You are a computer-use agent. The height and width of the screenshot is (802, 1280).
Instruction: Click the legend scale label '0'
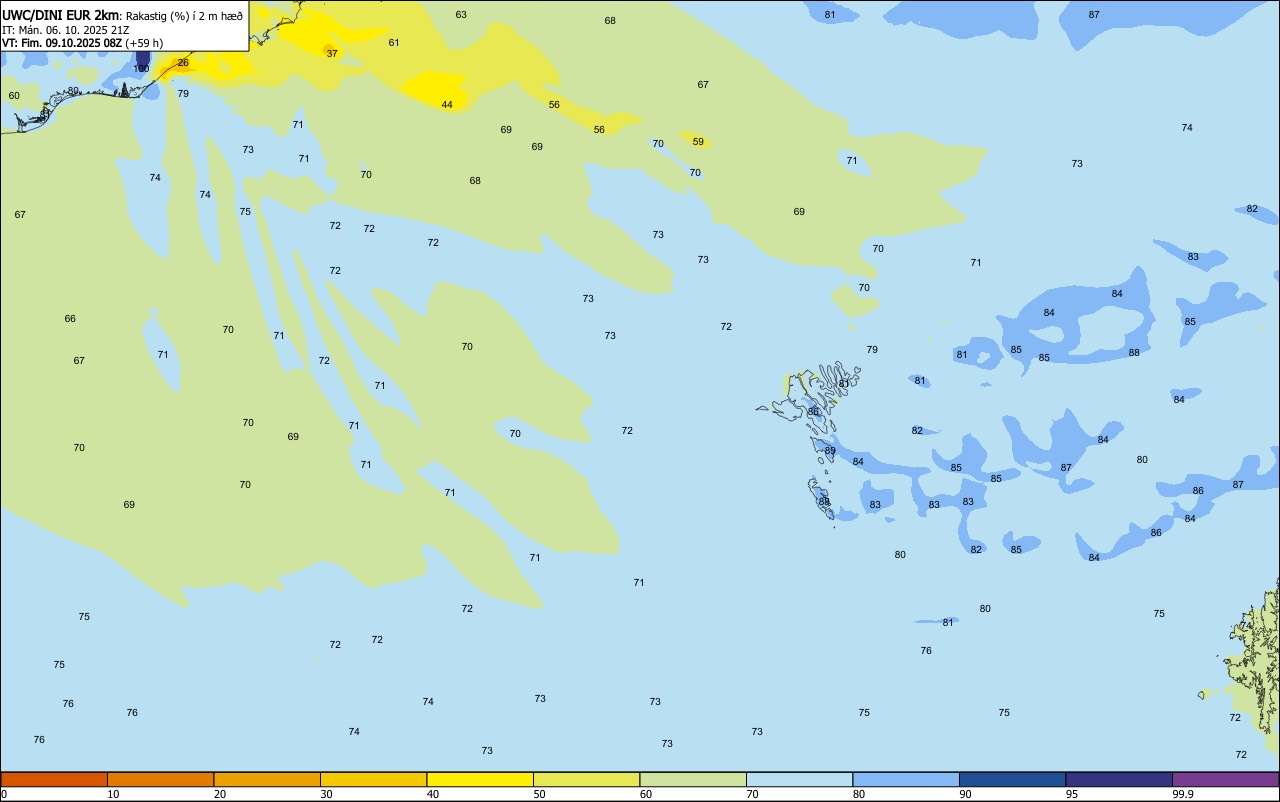[x=4, y=794]
